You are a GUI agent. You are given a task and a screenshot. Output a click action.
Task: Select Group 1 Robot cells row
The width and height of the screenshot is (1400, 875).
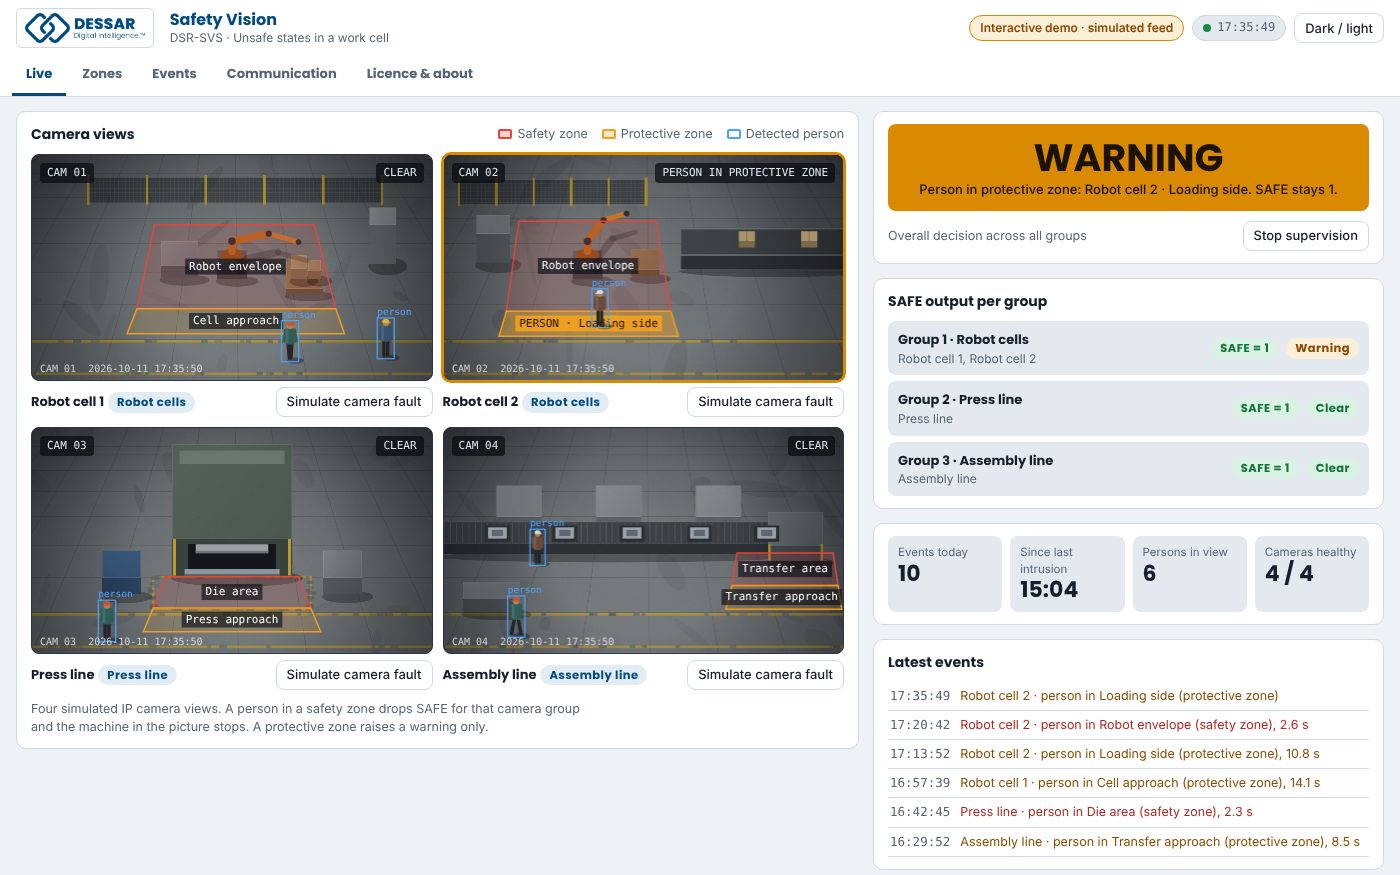(x=1128, y=348)
